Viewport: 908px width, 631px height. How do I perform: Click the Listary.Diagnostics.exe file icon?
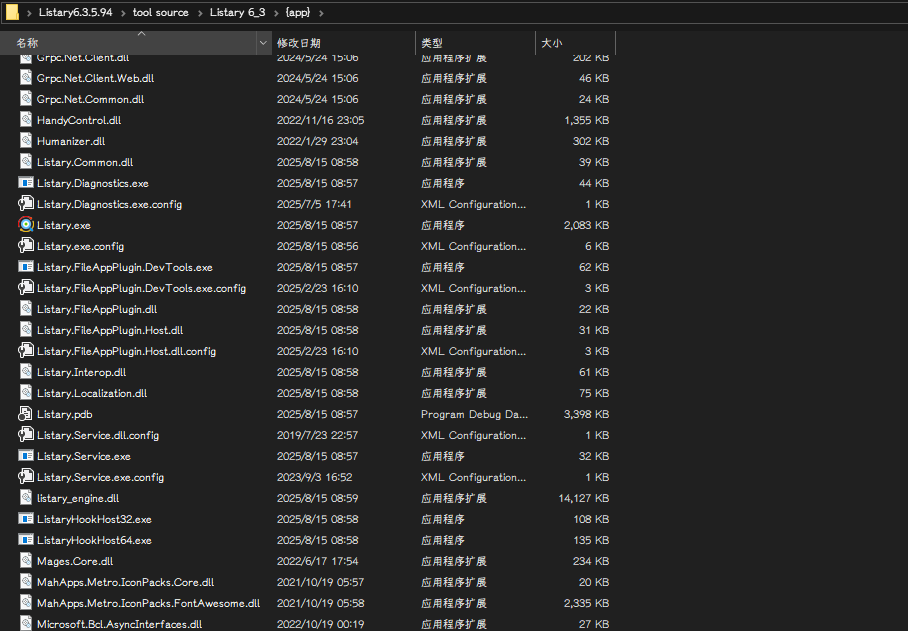[x=26, y=183]
